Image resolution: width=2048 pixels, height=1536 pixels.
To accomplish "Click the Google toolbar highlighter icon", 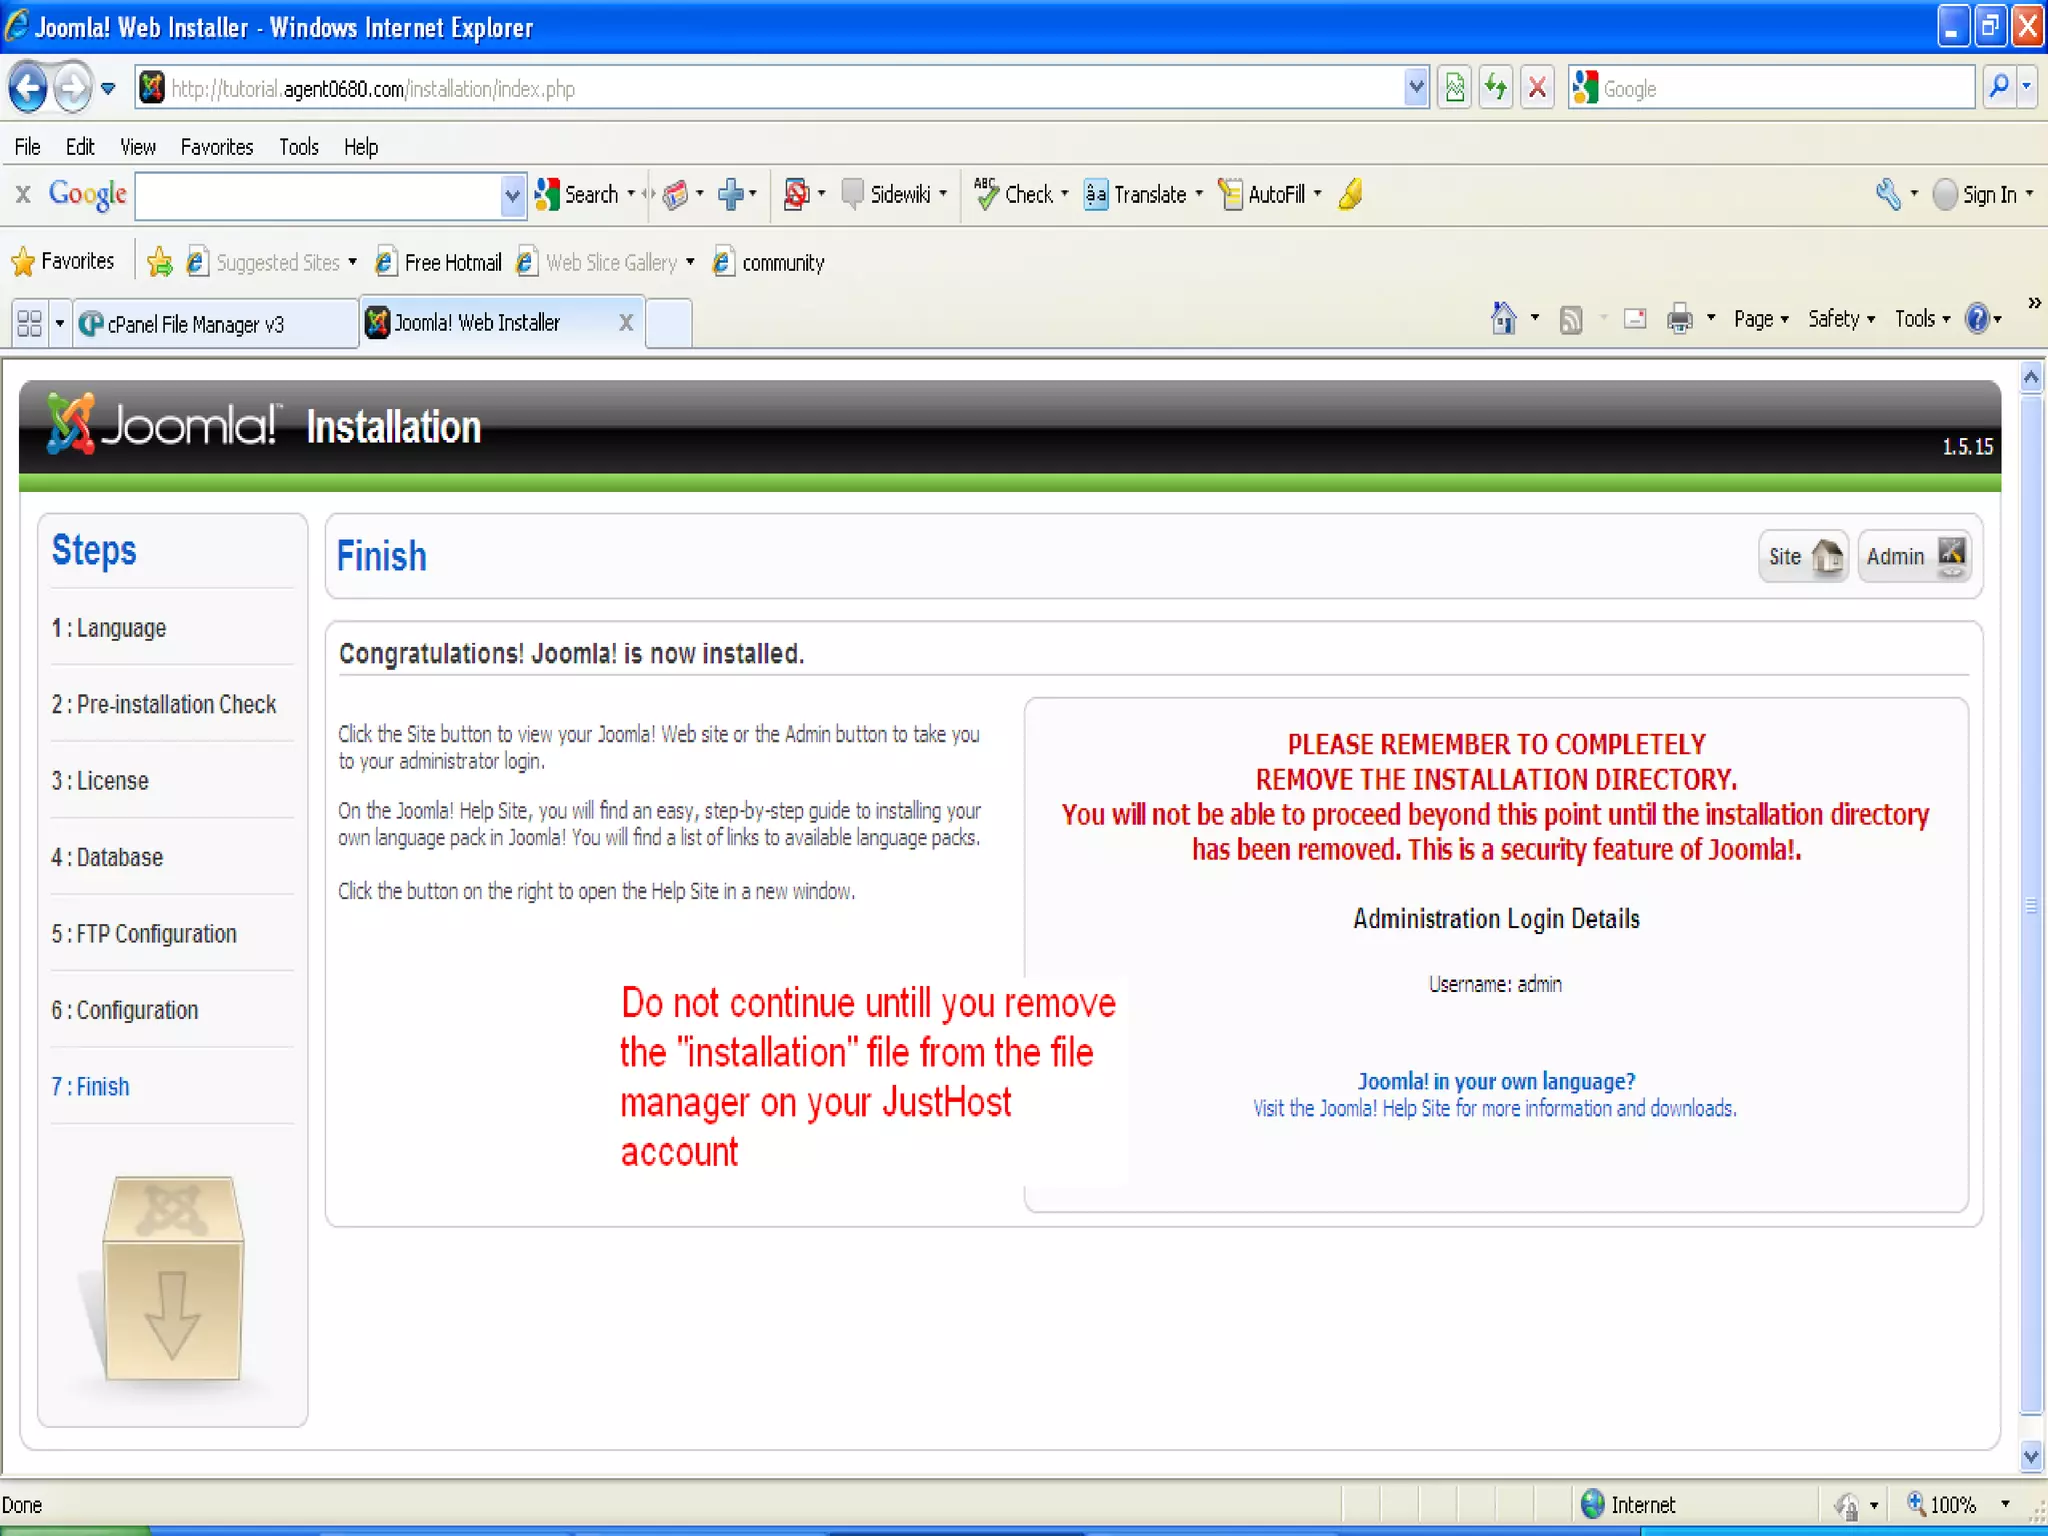I will point(1350,194).
